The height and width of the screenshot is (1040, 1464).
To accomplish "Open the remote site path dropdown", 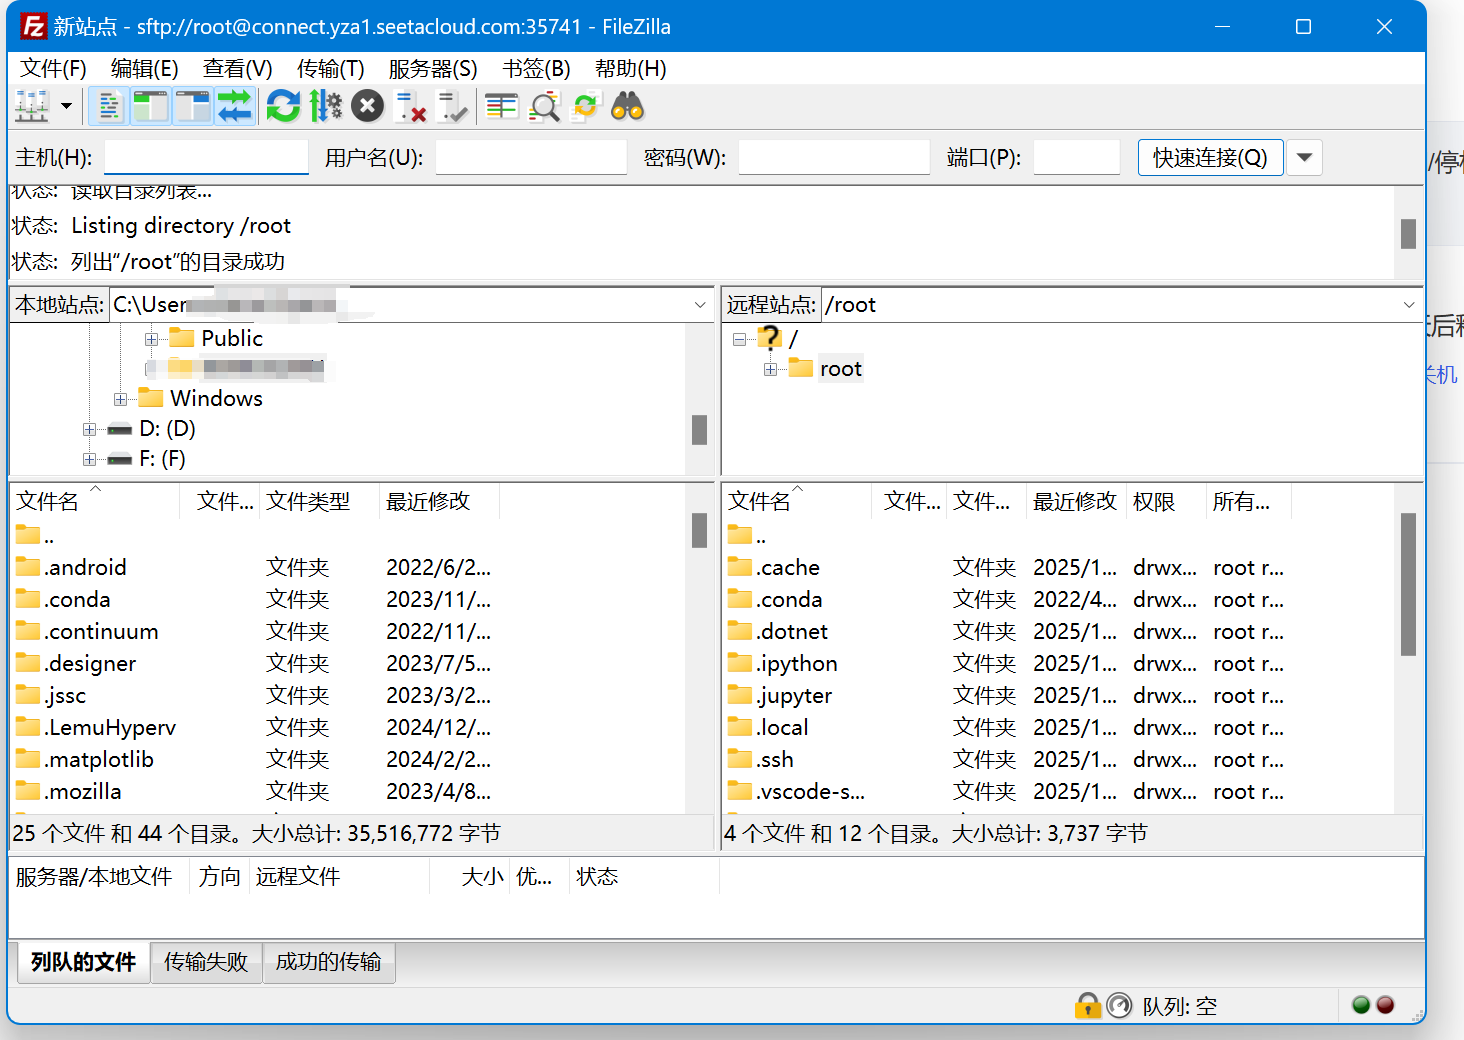I will [x=1408, y=304].
